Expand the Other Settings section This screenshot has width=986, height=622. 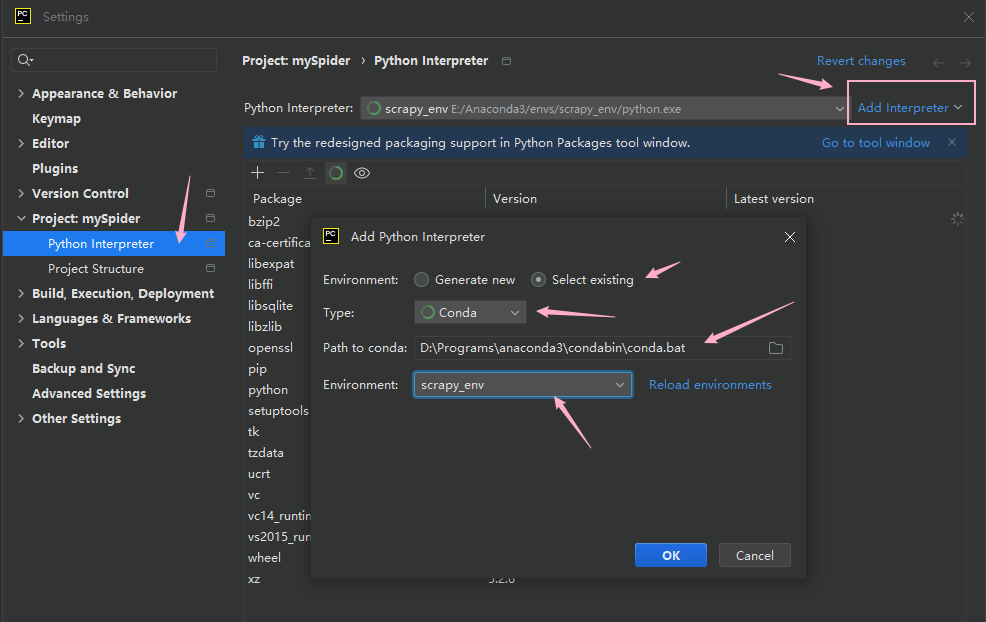click(21, 418)
